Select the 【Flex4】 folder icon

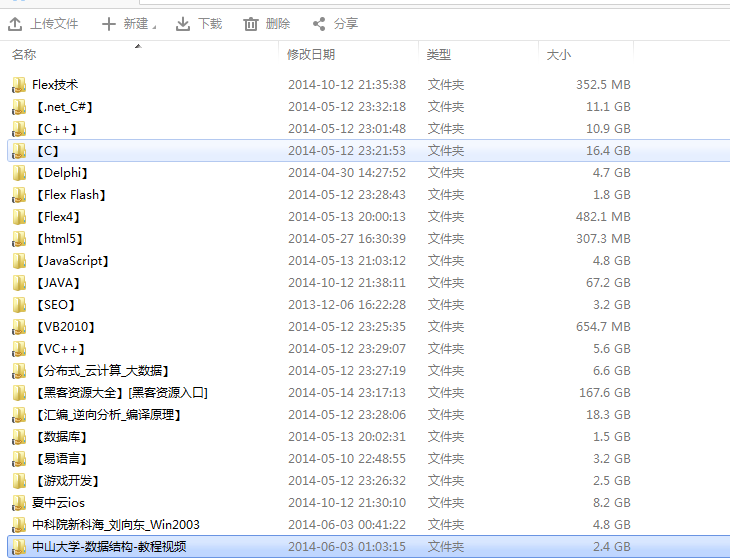coord(19,216)
